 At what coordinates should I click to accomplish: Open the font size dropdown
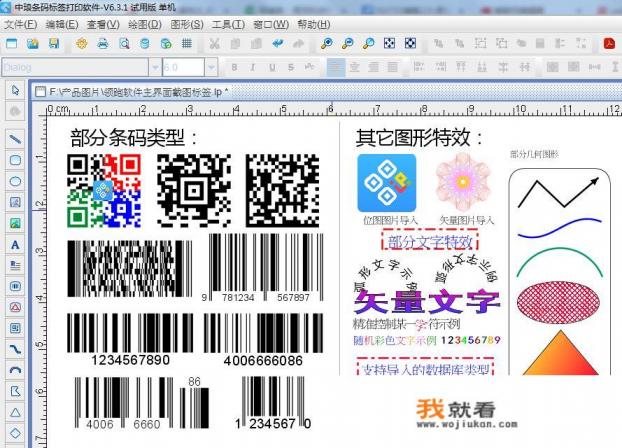(213, 67)
